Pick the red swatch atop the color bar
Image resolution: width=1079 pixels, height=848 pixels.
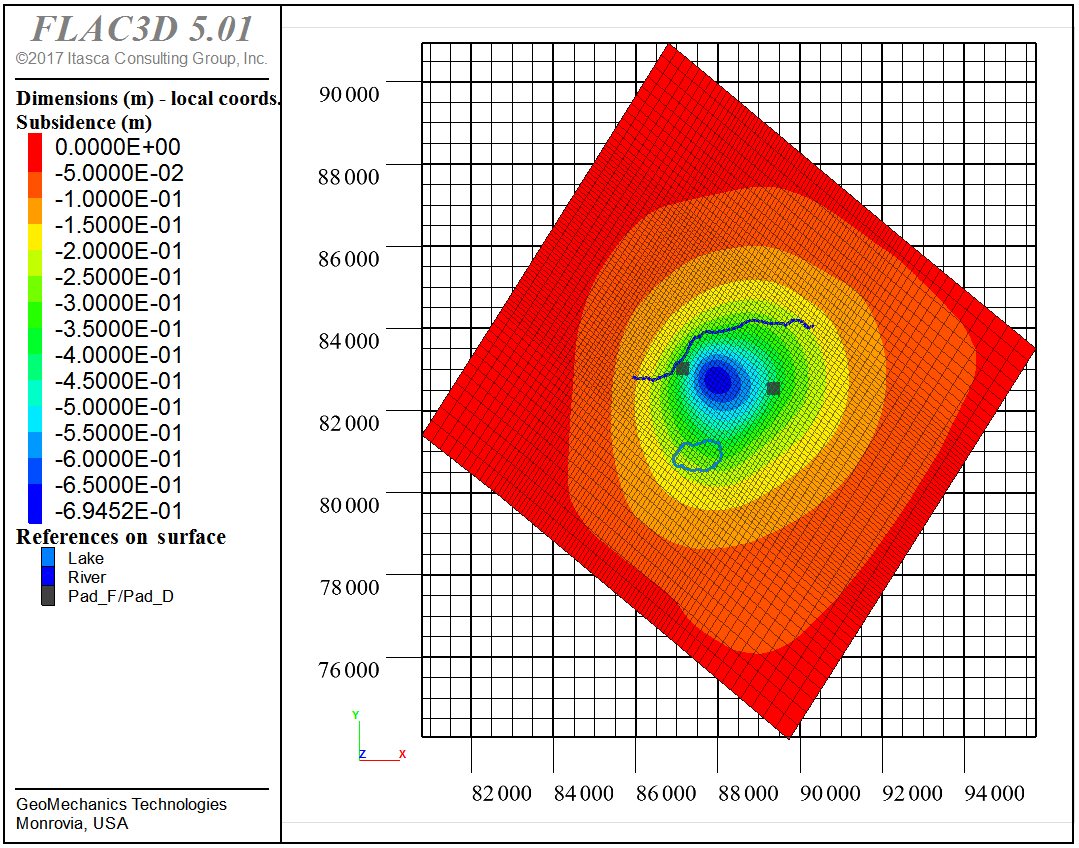pos(35,147)
